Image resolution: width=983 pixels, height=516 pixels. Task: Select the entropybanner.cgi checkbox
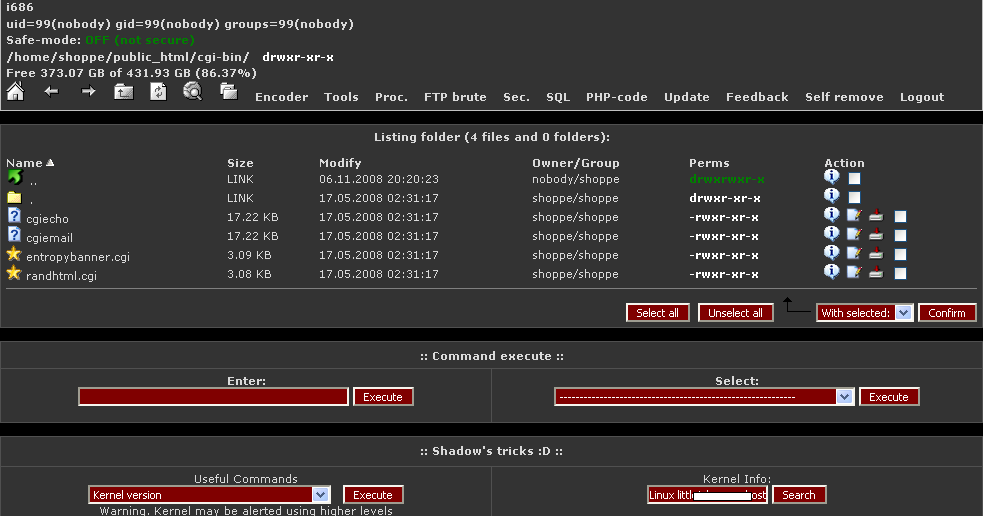point(900,255)
